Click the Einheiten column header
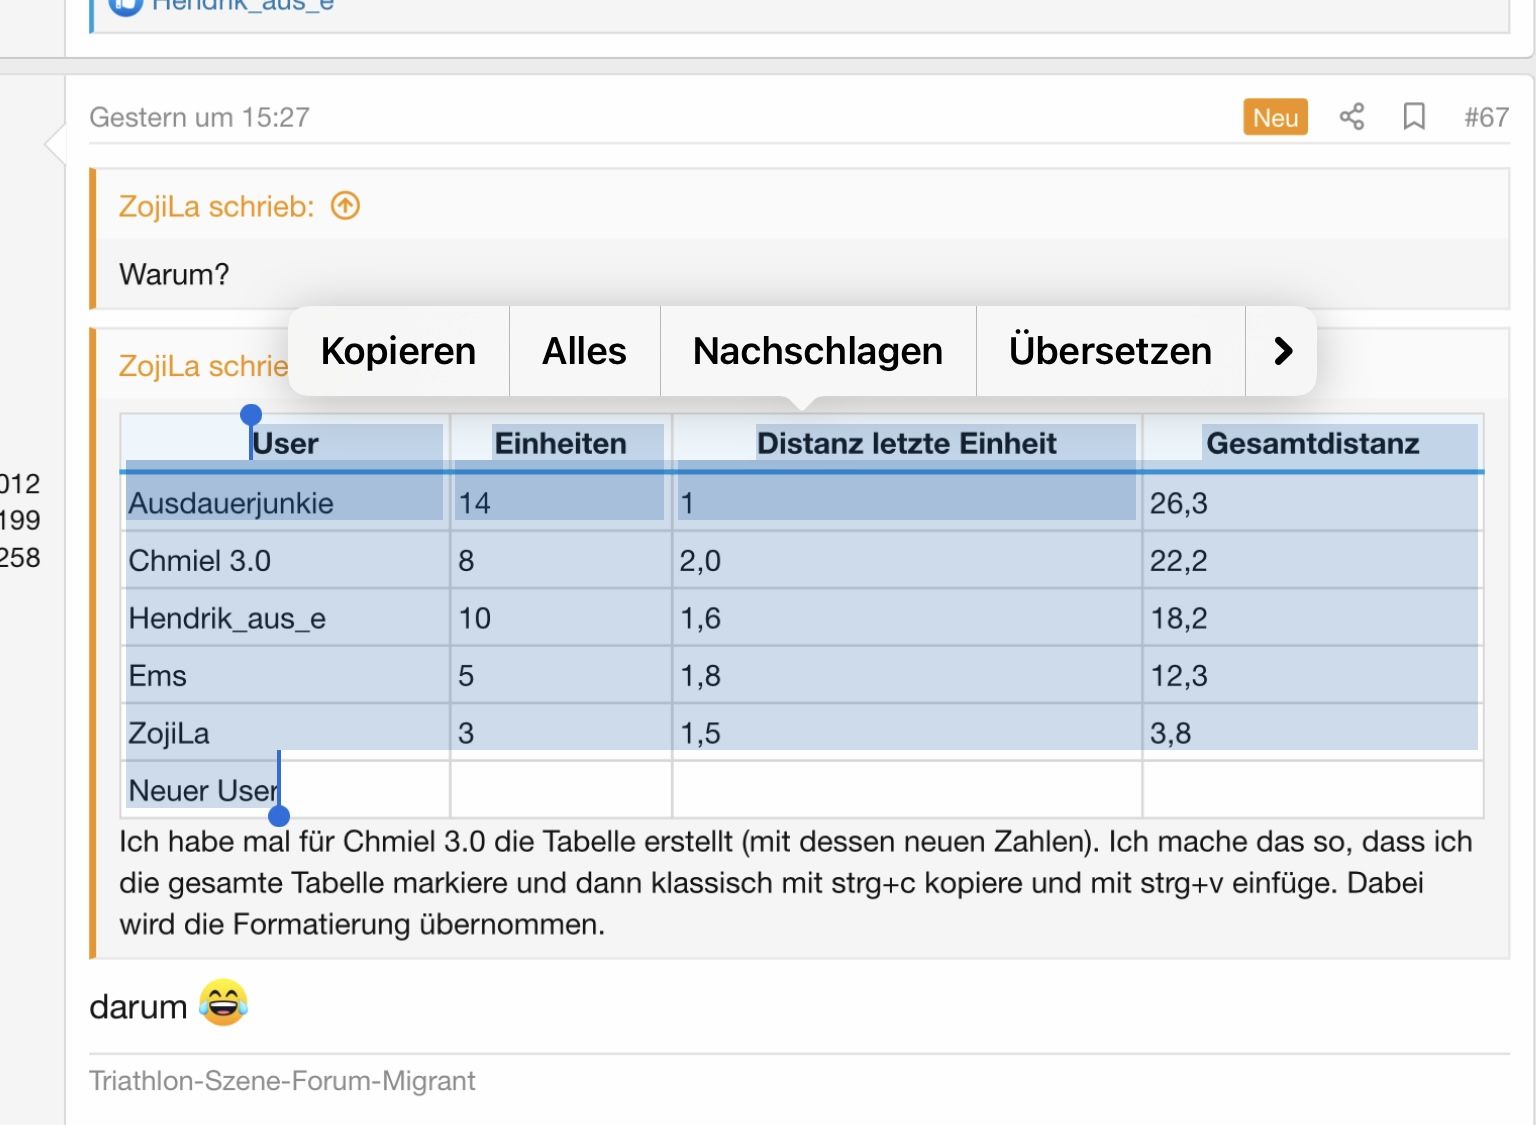The image size is (1536, 1125). (560, 443)
